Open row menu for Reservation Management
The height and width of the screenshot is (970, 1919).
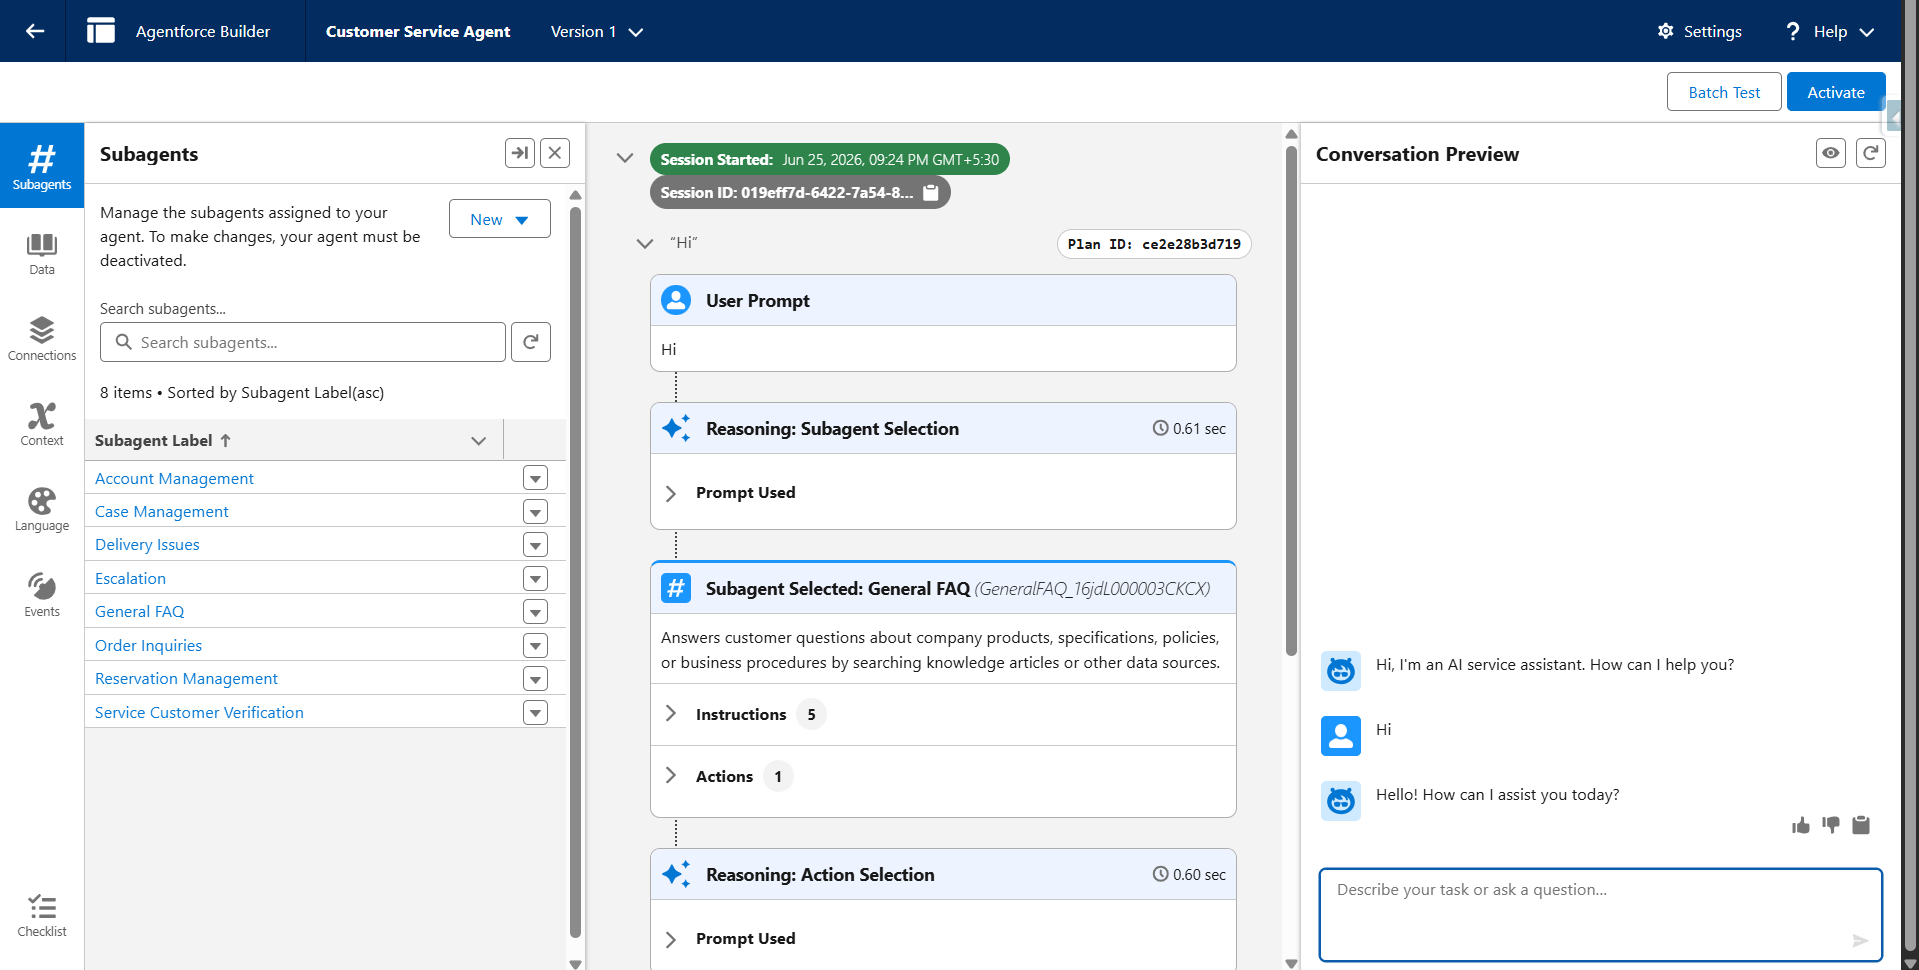pyautogui.click(x=536, y=679)
